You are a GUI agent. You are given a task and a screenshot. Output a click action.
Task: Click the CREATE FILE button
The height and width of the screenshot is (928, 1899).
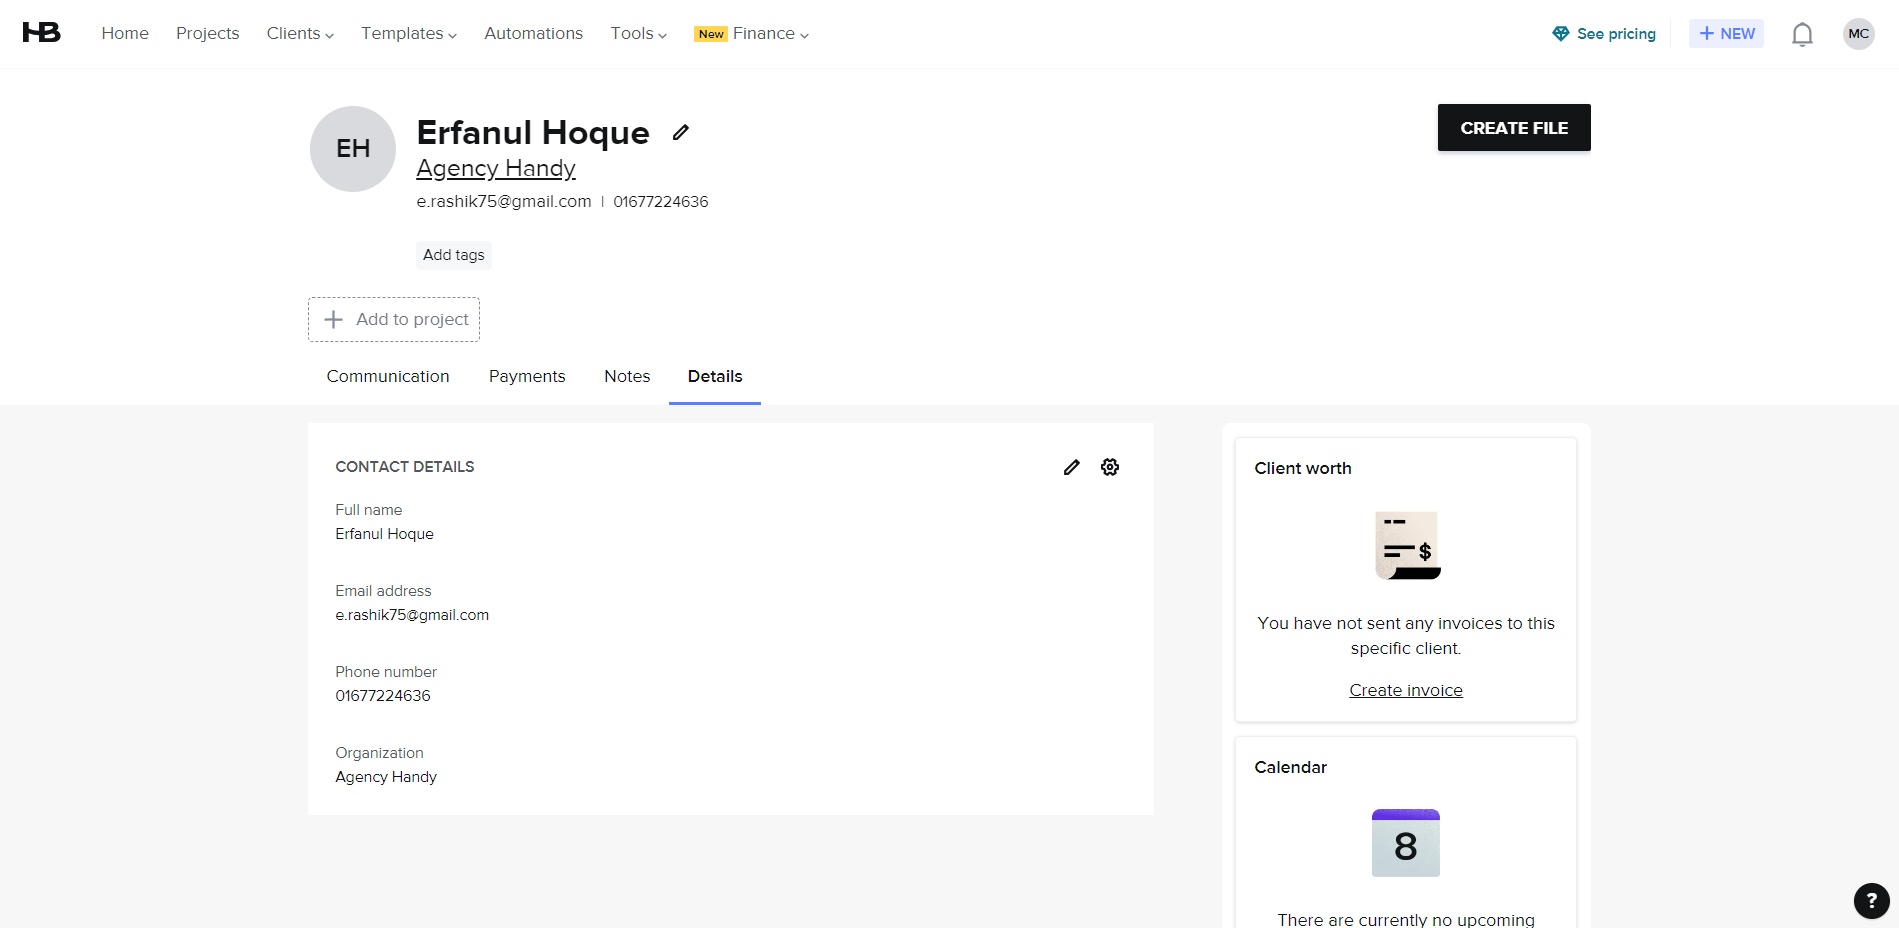(x=1513, y=127)
